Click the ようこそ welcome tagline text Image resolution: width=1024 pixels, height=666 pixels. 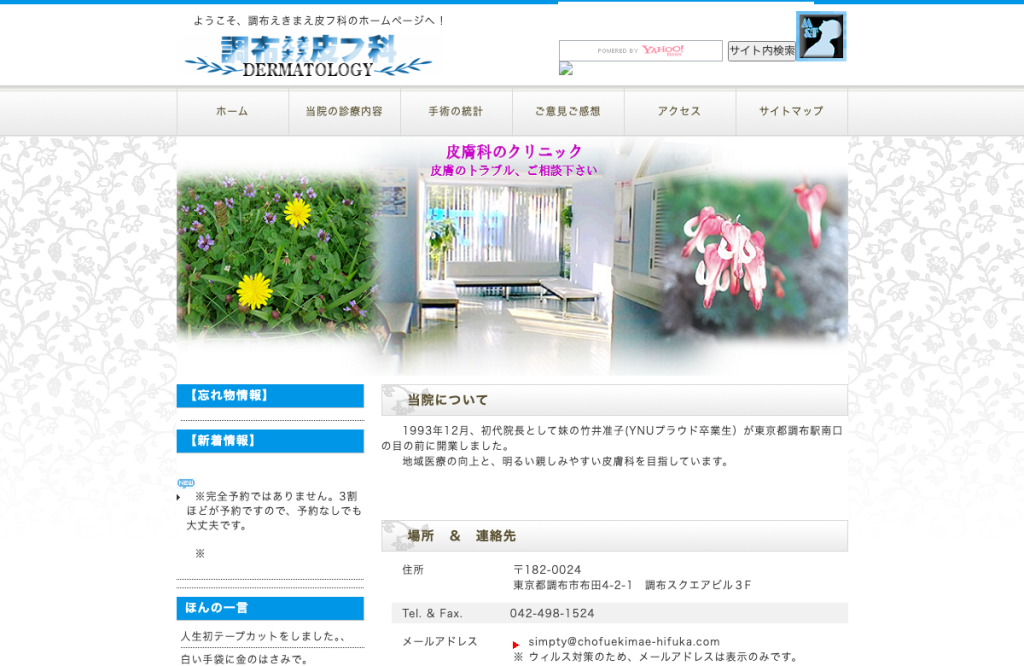(x=319, y=21)
